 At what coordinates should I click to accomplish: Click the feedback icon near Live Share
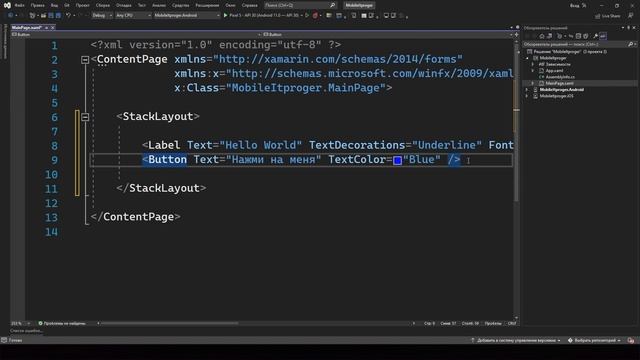coord(631,16)
